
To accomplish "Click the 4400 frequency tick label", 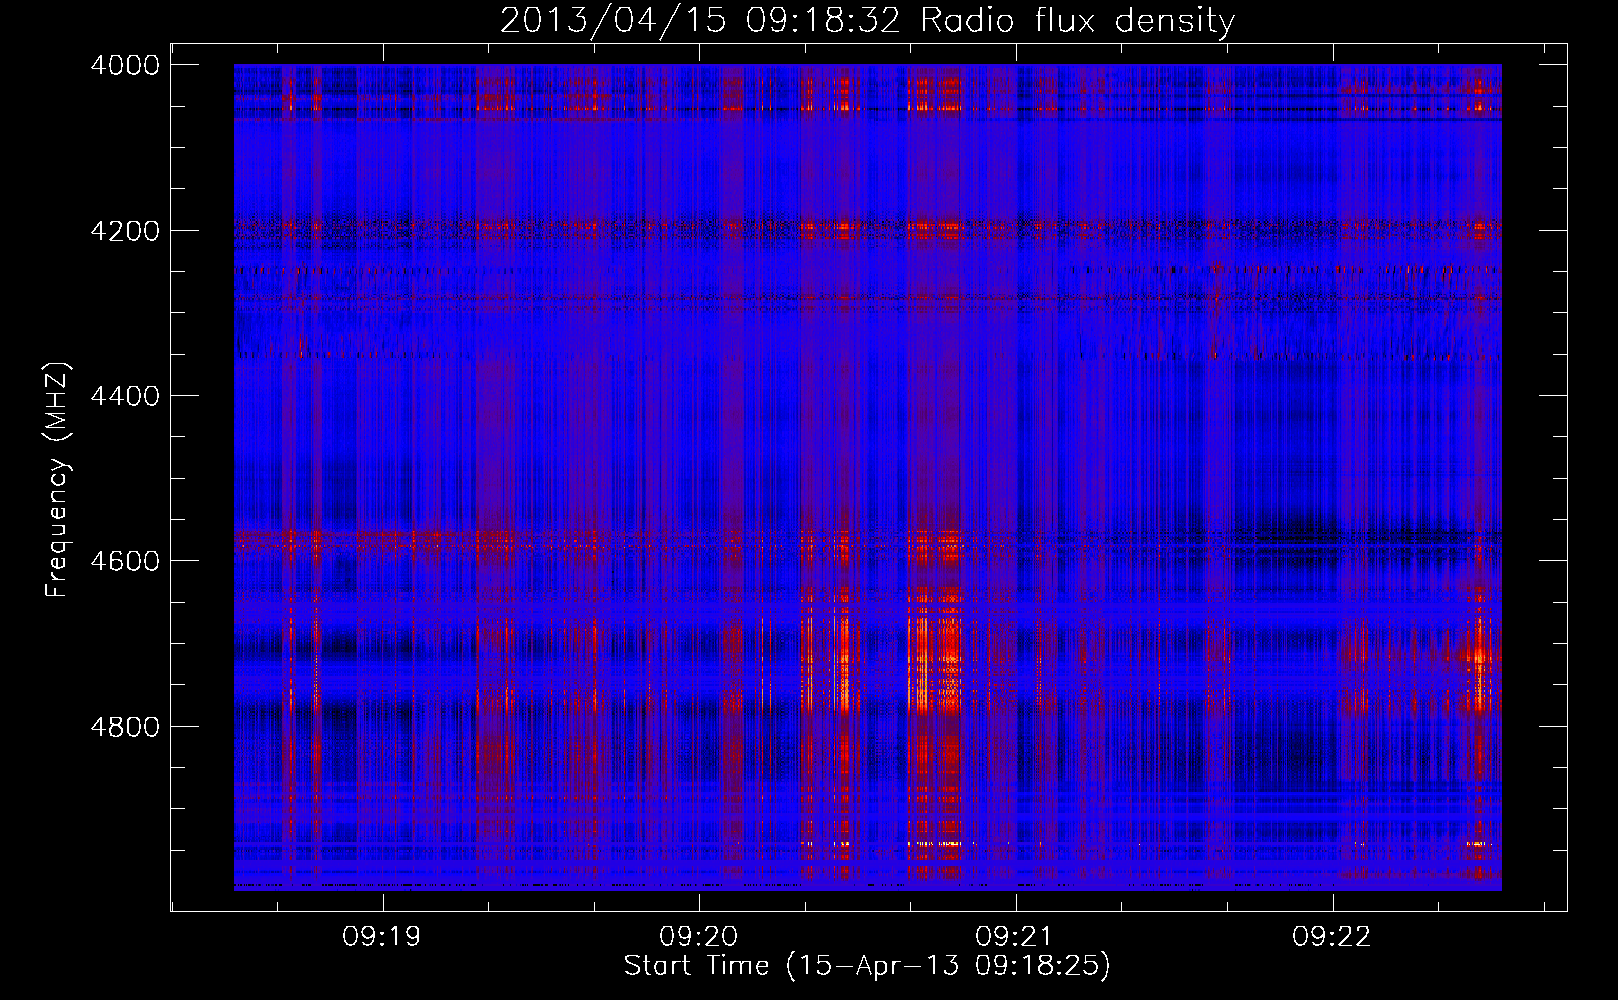I will tap(125, 396).
